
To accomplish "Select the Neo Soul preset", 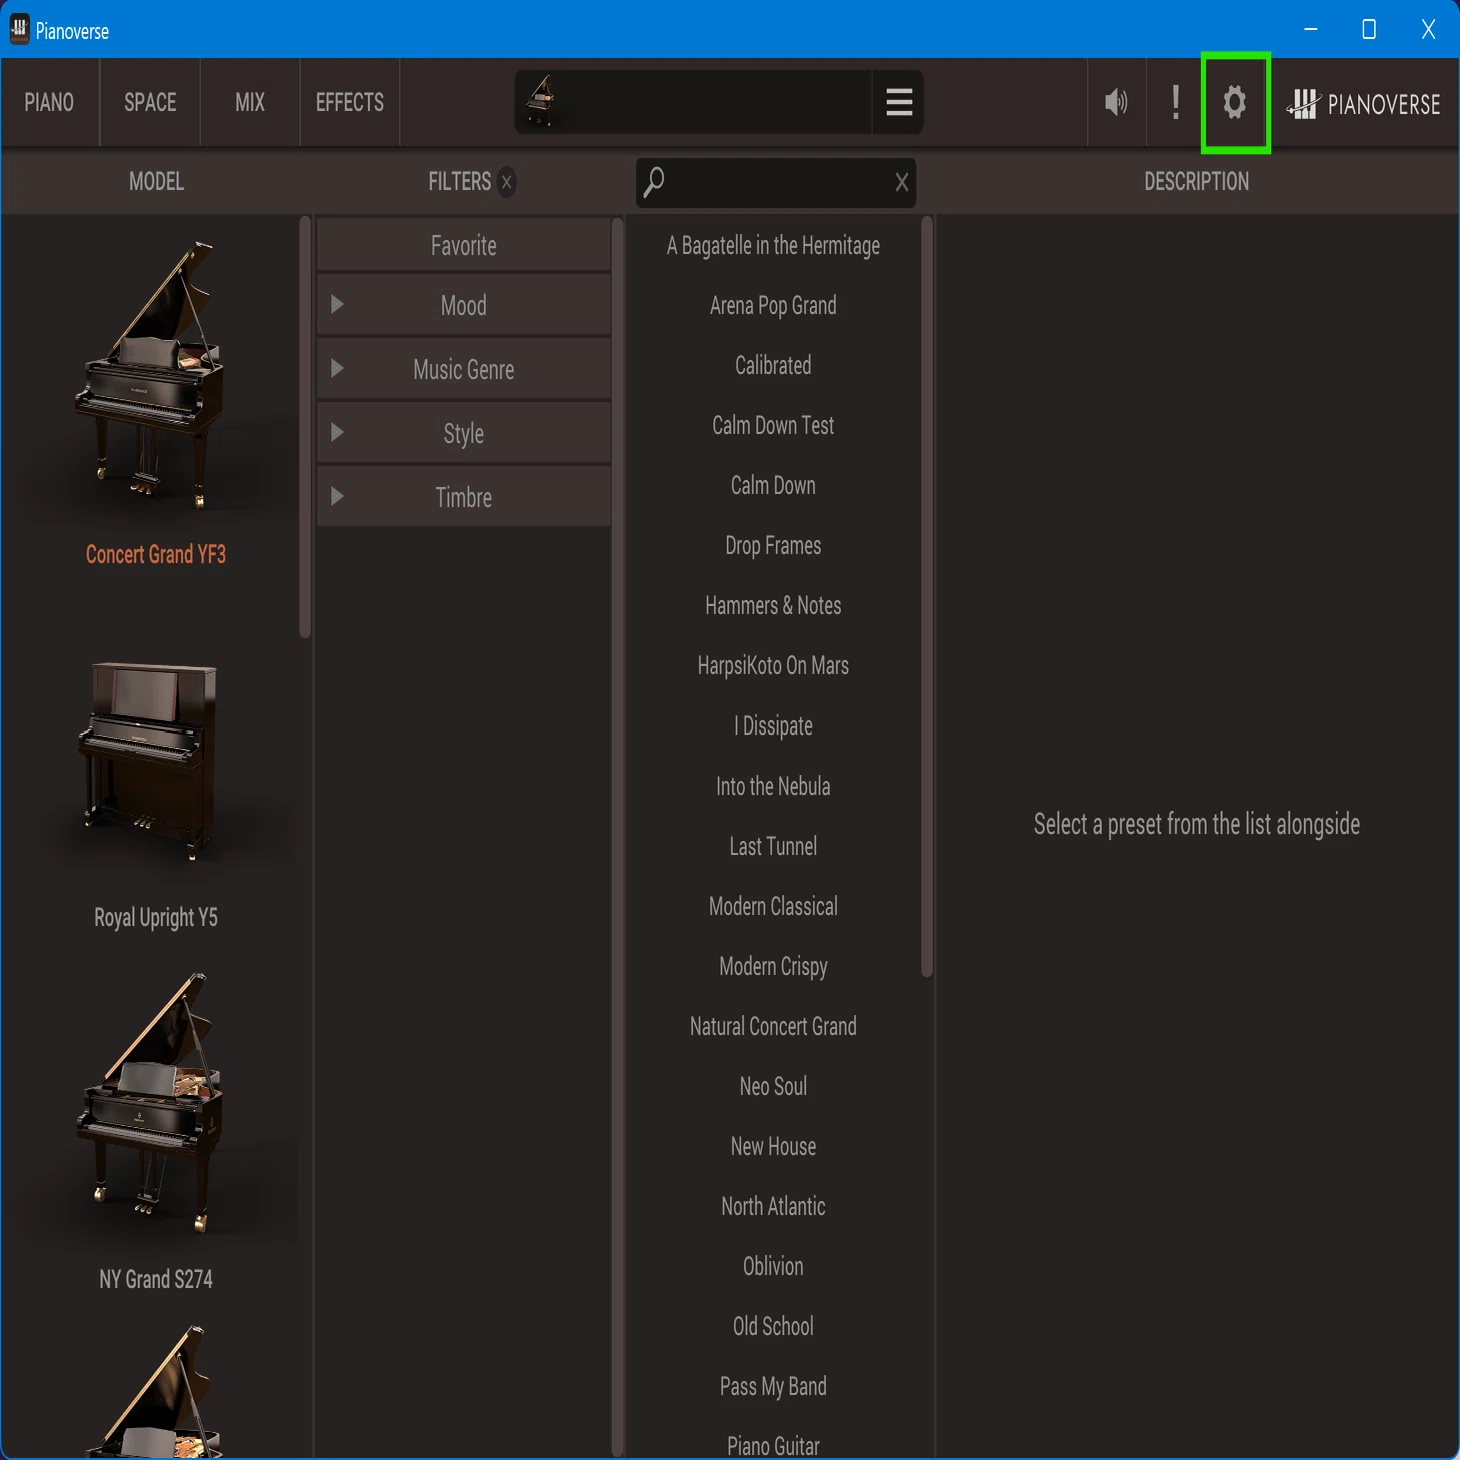I will pyautogui.click(x=773, y=1086).
